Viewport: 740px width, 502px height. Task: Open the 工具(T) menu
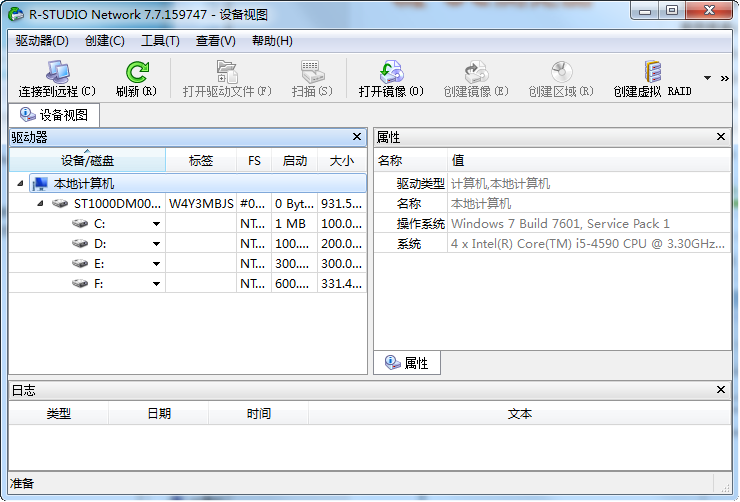160,41
